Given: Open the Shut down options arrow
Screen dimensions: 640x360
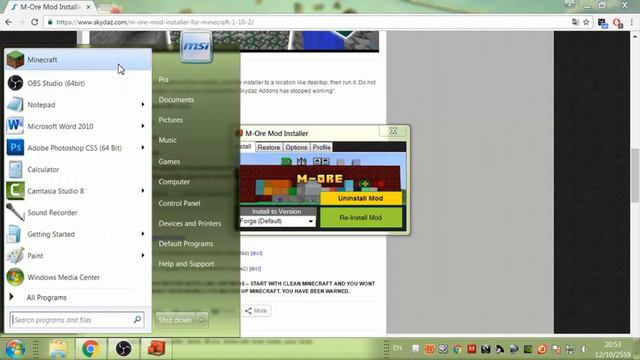Looking at the screenshot, I should (202, 320).
